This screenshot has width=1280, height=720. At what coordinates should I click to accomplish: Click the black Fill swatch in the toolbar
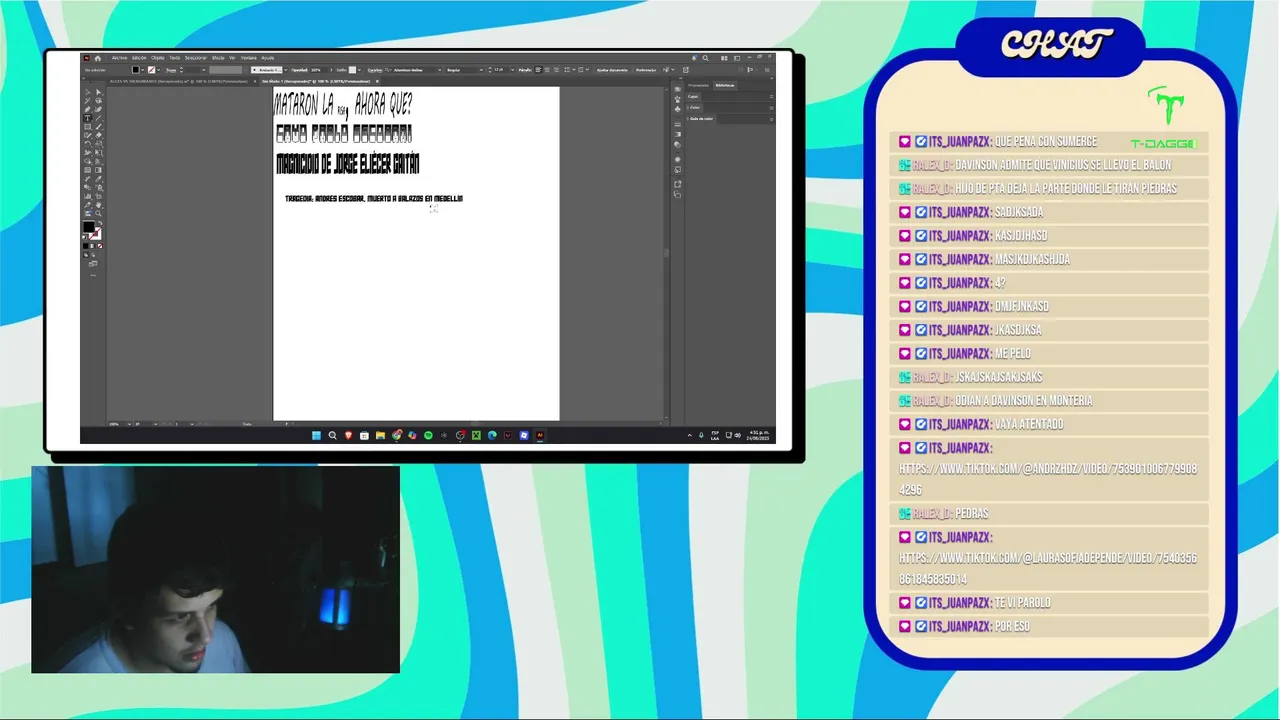(x=88, y=226)
